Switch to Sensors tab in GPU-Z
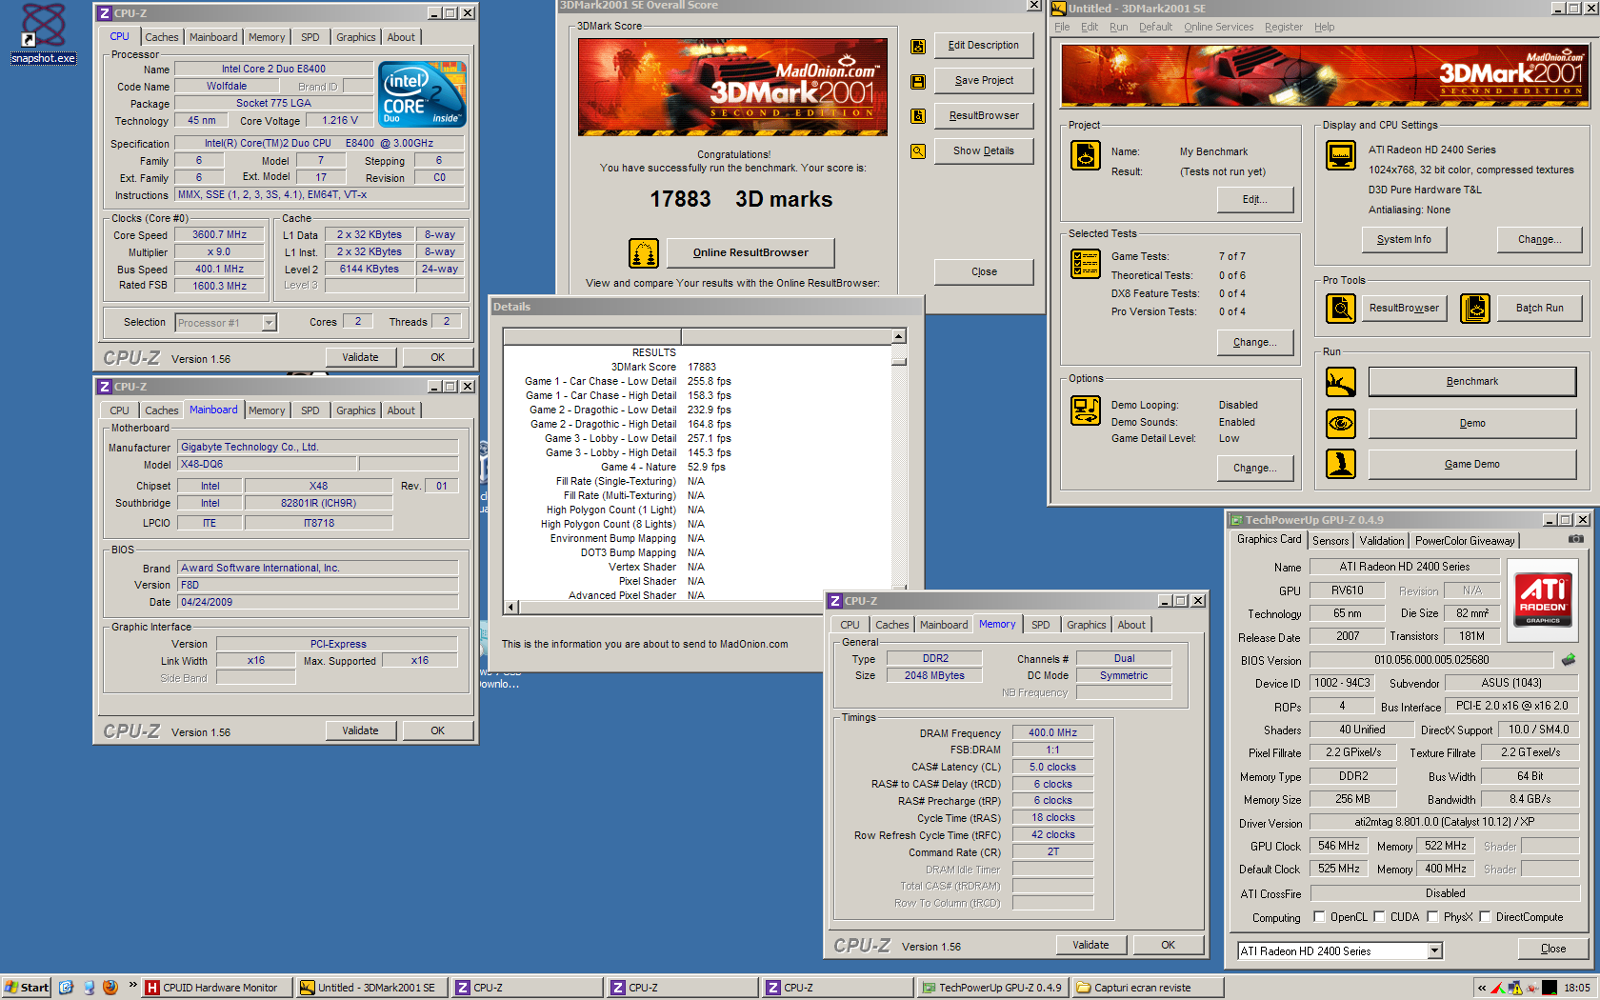 [x=1330, y=541]
